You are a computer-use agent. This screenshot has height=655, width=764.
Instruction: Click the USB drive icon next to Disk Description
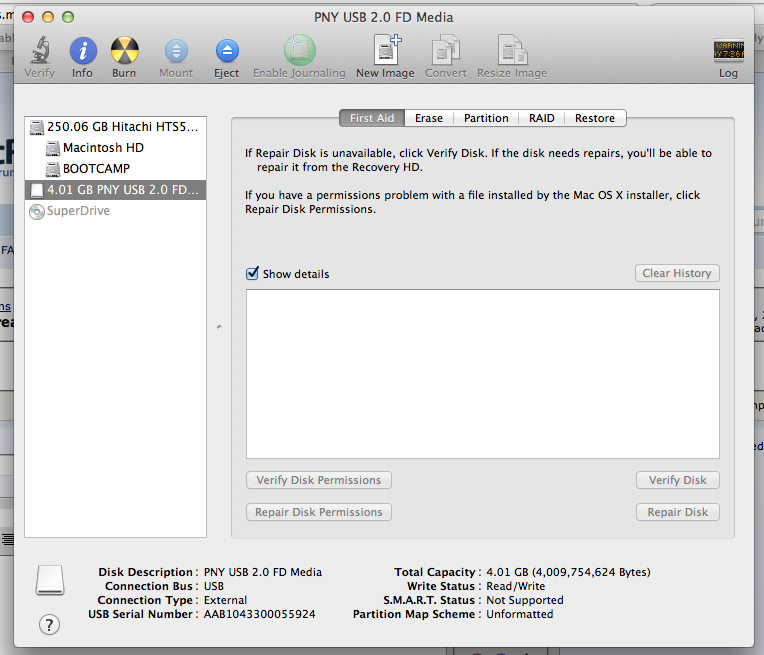coord(50,580)
